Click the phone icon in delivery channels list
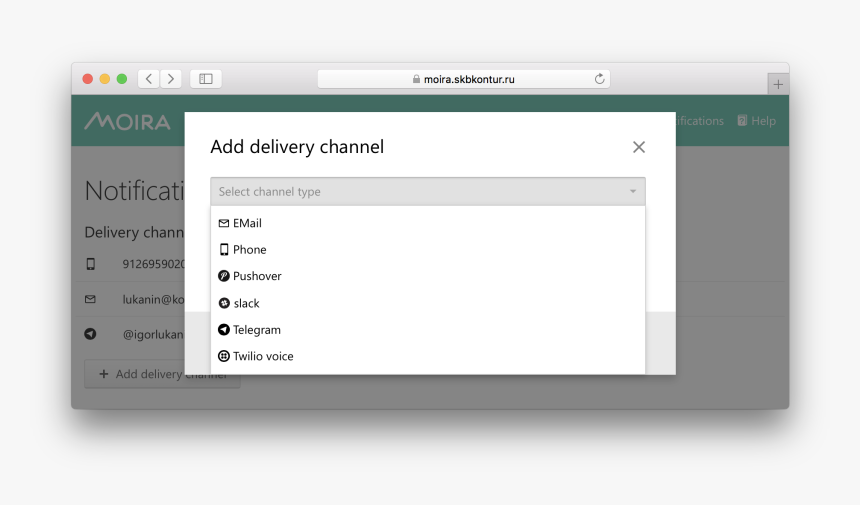 pos(90,264)
